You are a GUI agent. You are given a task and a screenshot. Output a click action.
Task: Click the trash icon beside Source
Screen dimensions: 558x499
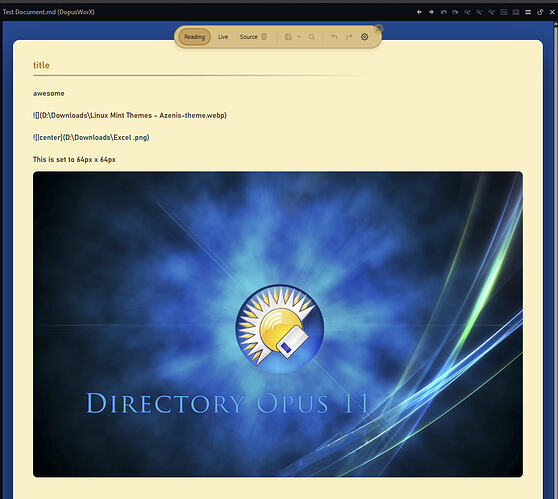[264, 37]
